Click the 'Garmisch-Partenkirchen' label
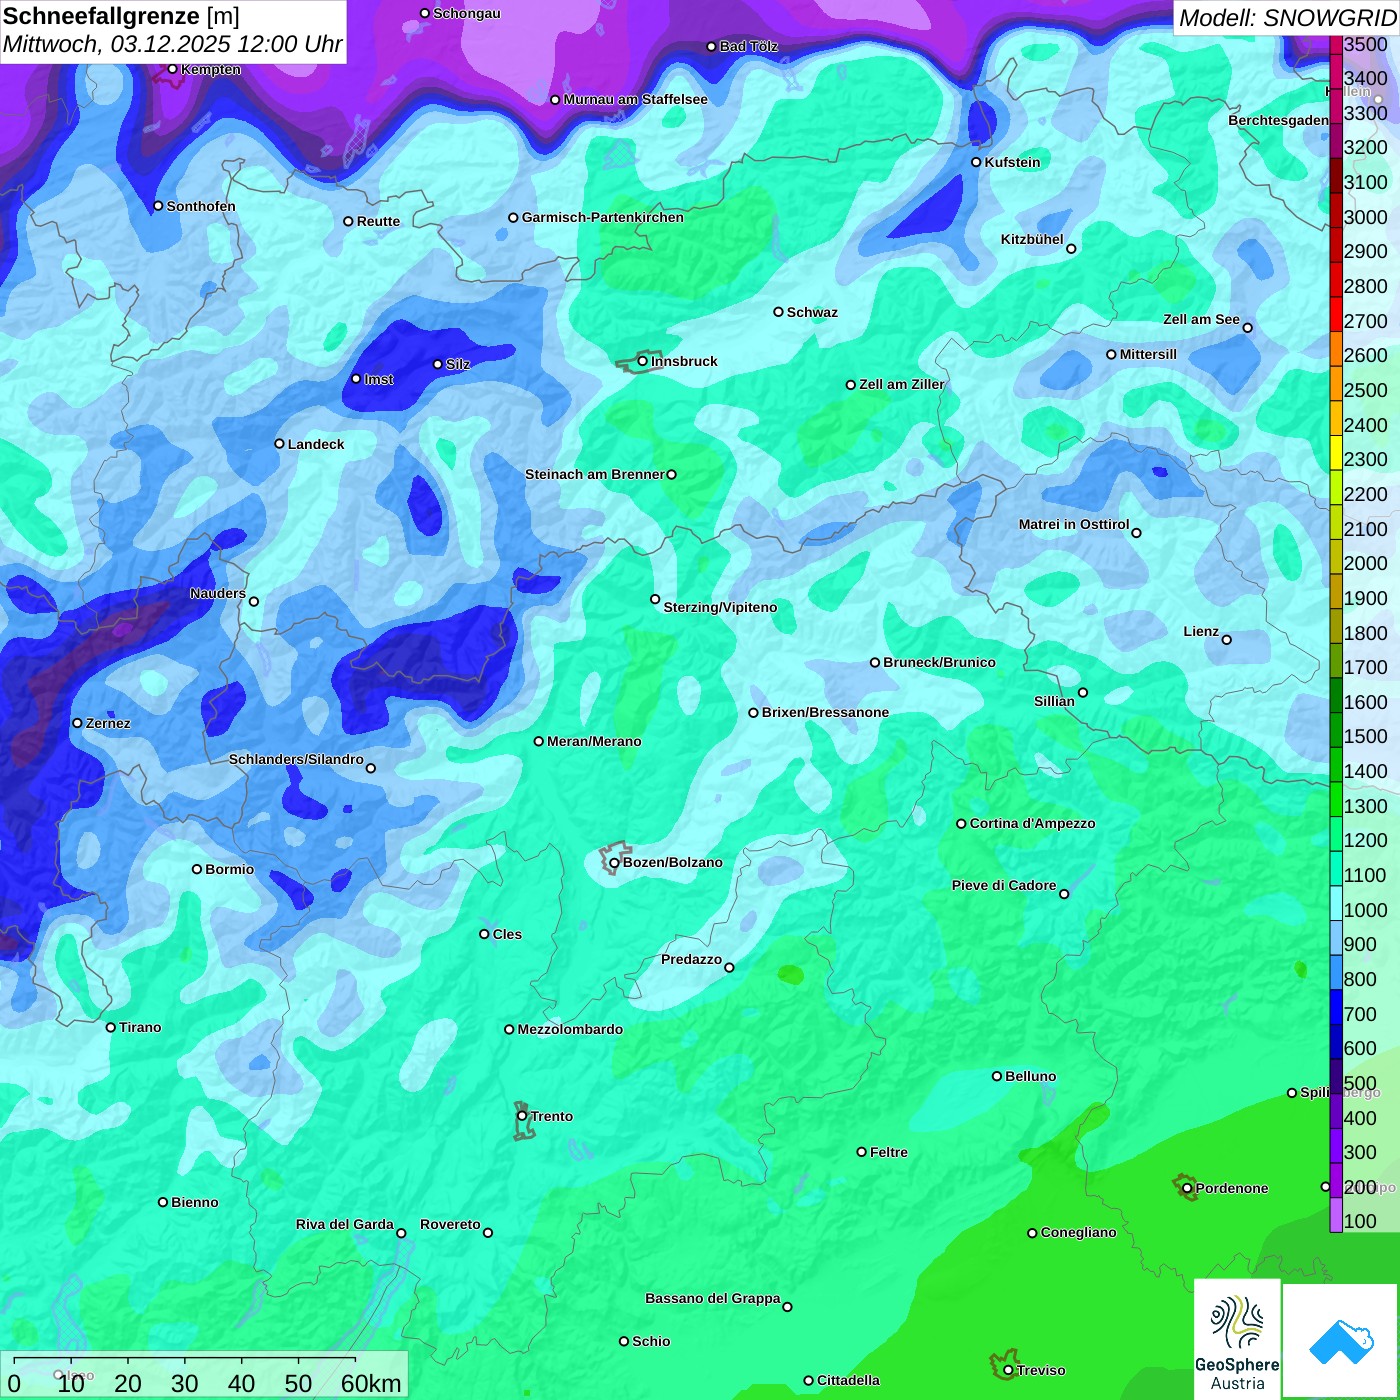The image size is (1400, 1400). pos(603,217)
